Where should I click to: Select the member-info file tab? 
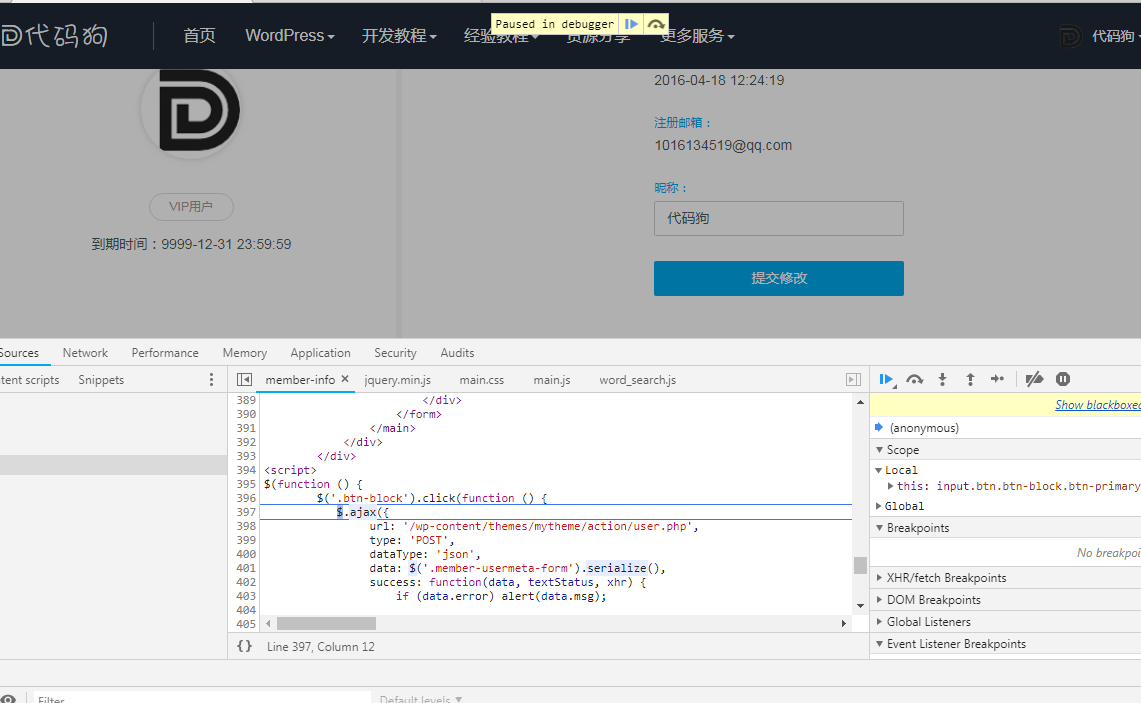pyautogui.click(x=300, y=380)
